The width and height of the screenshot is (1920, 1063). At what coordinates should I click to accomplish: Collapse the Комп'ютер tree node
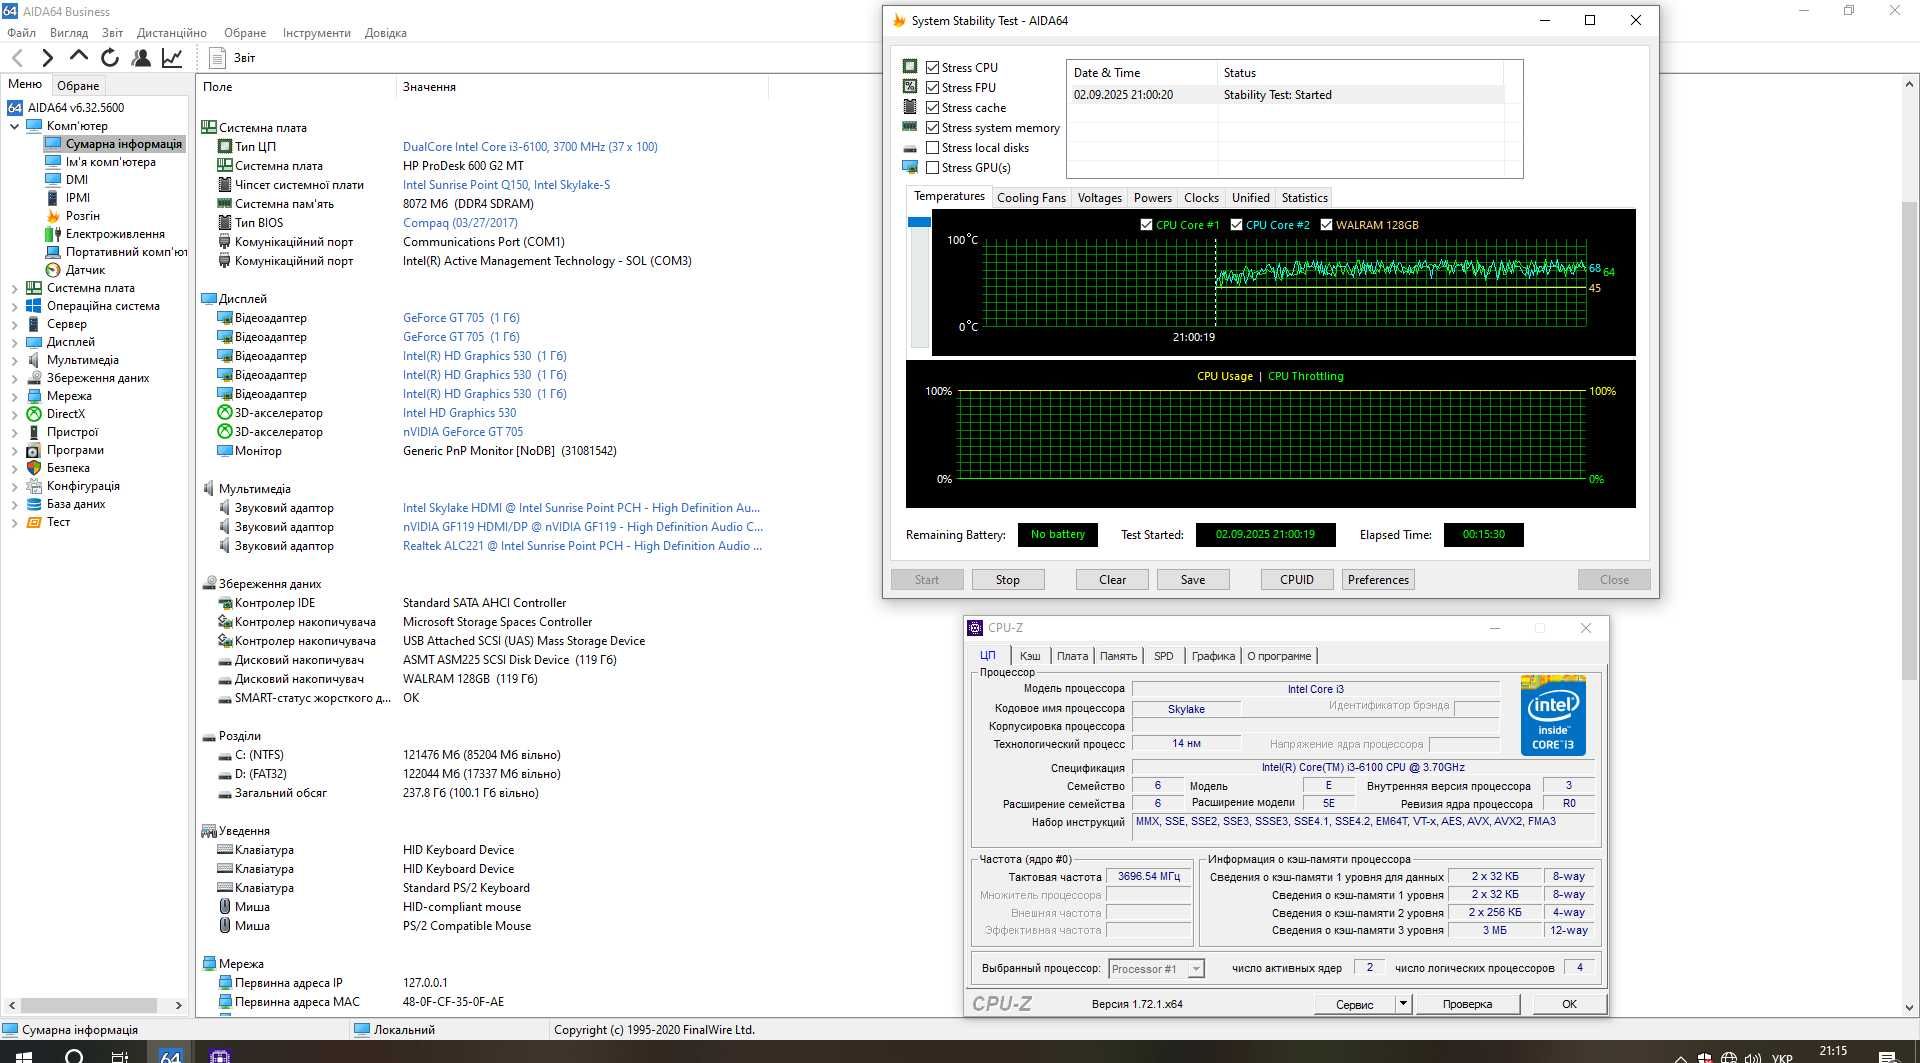[14, 126]
